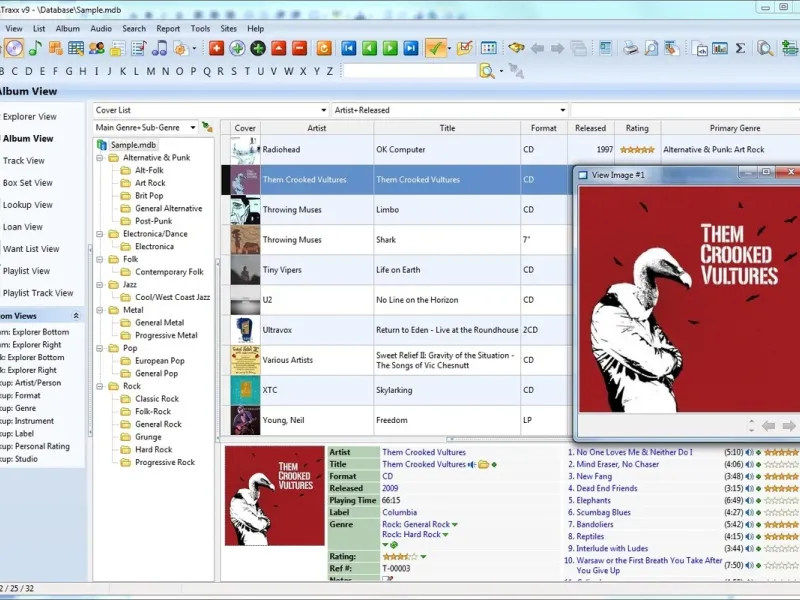Screen dimensions: 800x600
Task: Collapse the Custom Views section chevron
Action: (x=76, y=315)
